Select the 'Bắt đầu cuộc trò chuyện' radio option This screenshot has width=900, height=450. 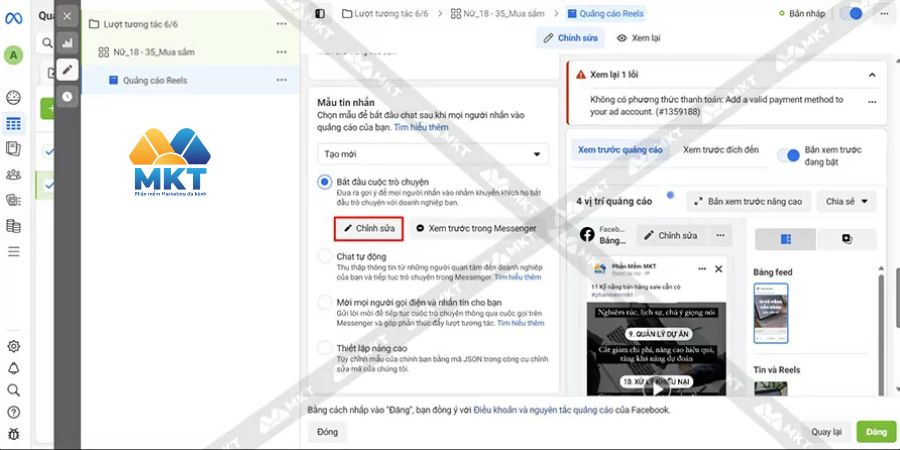pyautogui.click(x=324, y=182)
